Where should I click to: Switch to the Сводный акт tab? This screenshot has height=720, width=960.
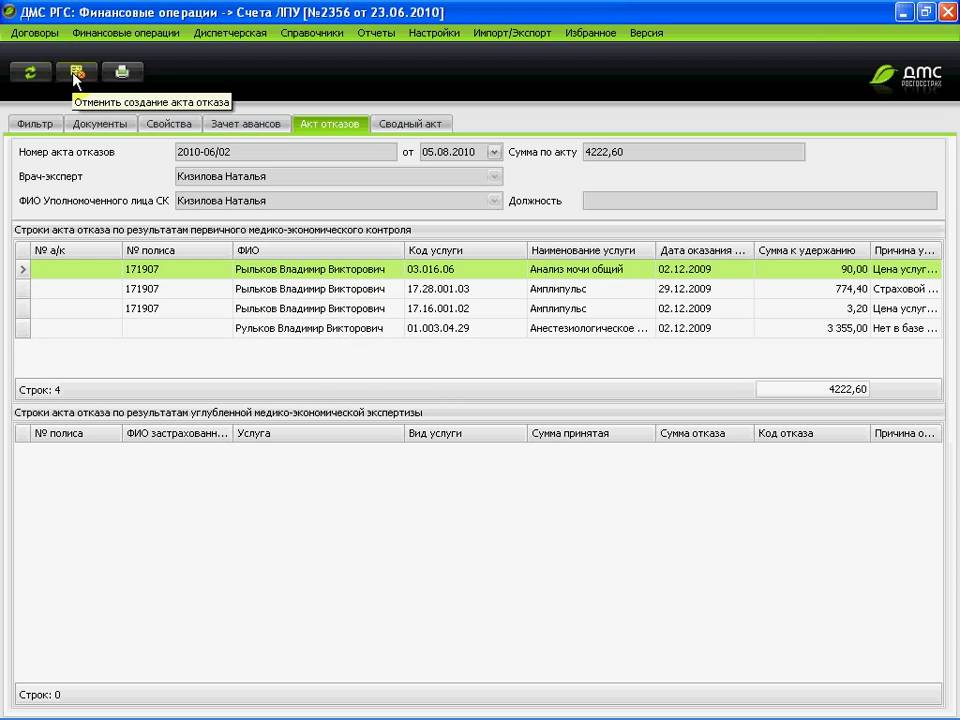(410, 124)
